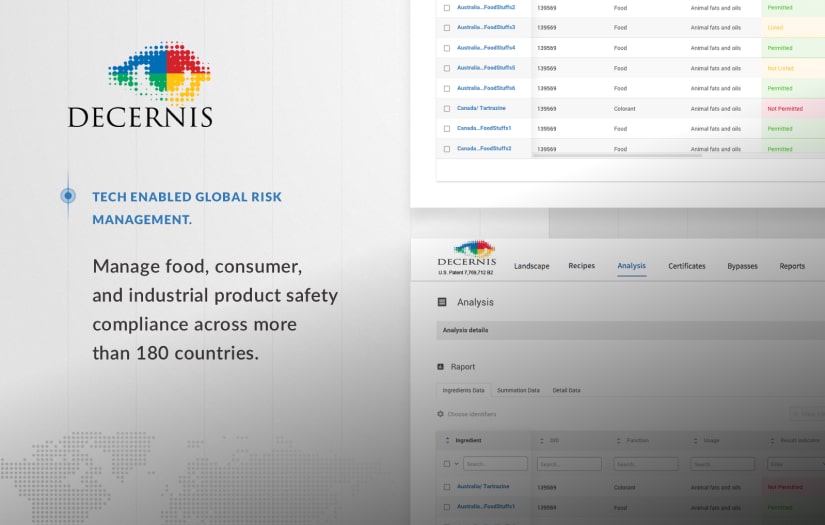
Task: Sort by the DID column arrows
Action: (x=541, y=440)
